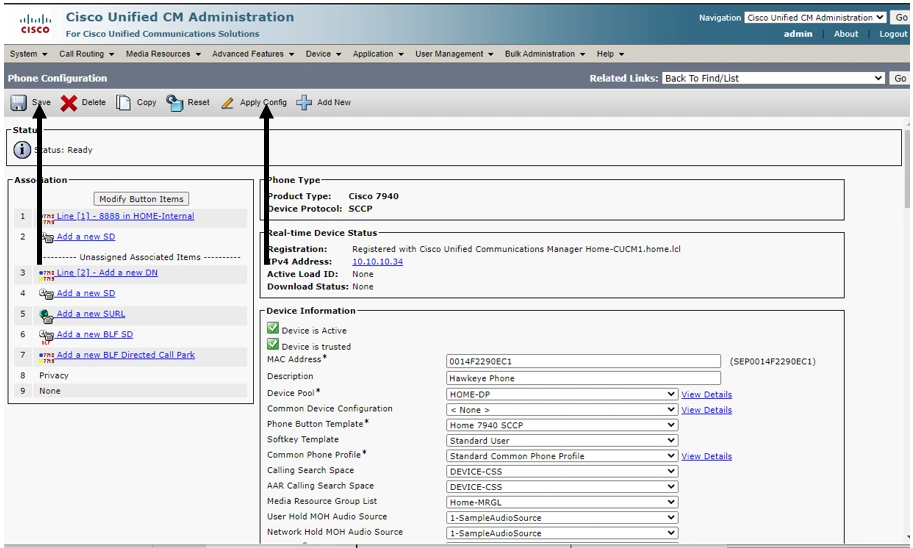The width and height of the screenshot is (913, 548).
Task: Click the Reset phone icon
Action: point(175,103)
